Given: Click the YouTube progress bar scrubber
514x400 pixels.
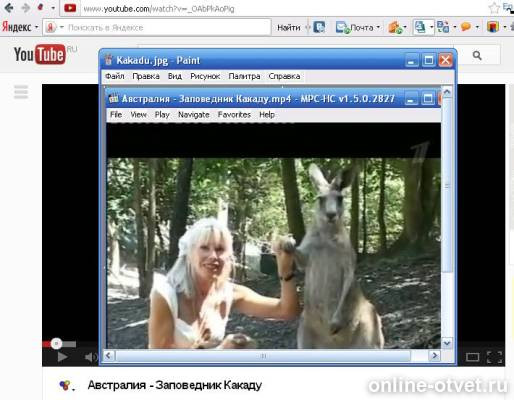Looking at the screenshot, I should click(56, 343).
